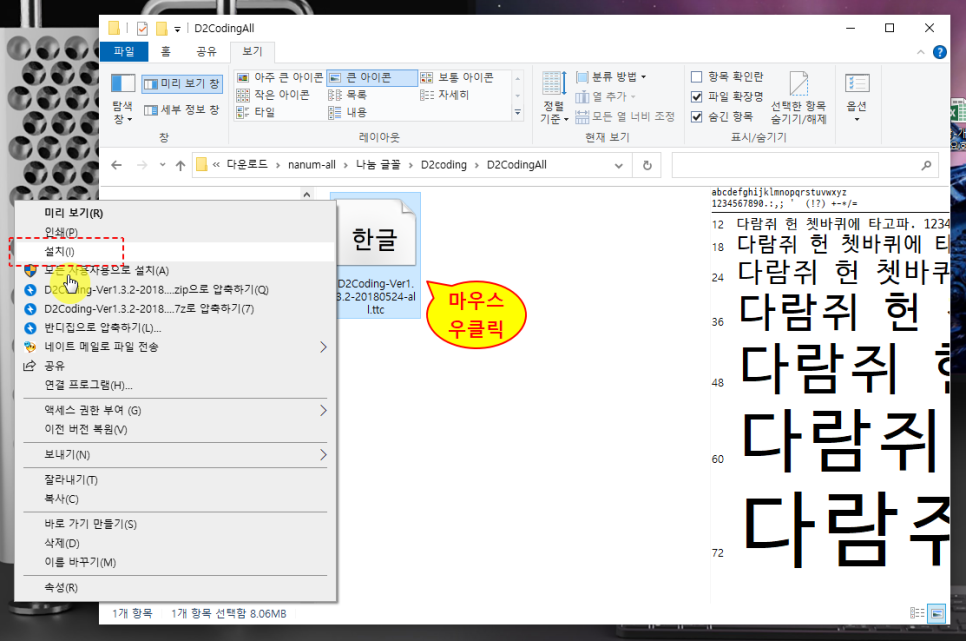The height and width of the screenshot is (641, 966).
Task: Go up one folder level arrow
Action: point(181,165)
